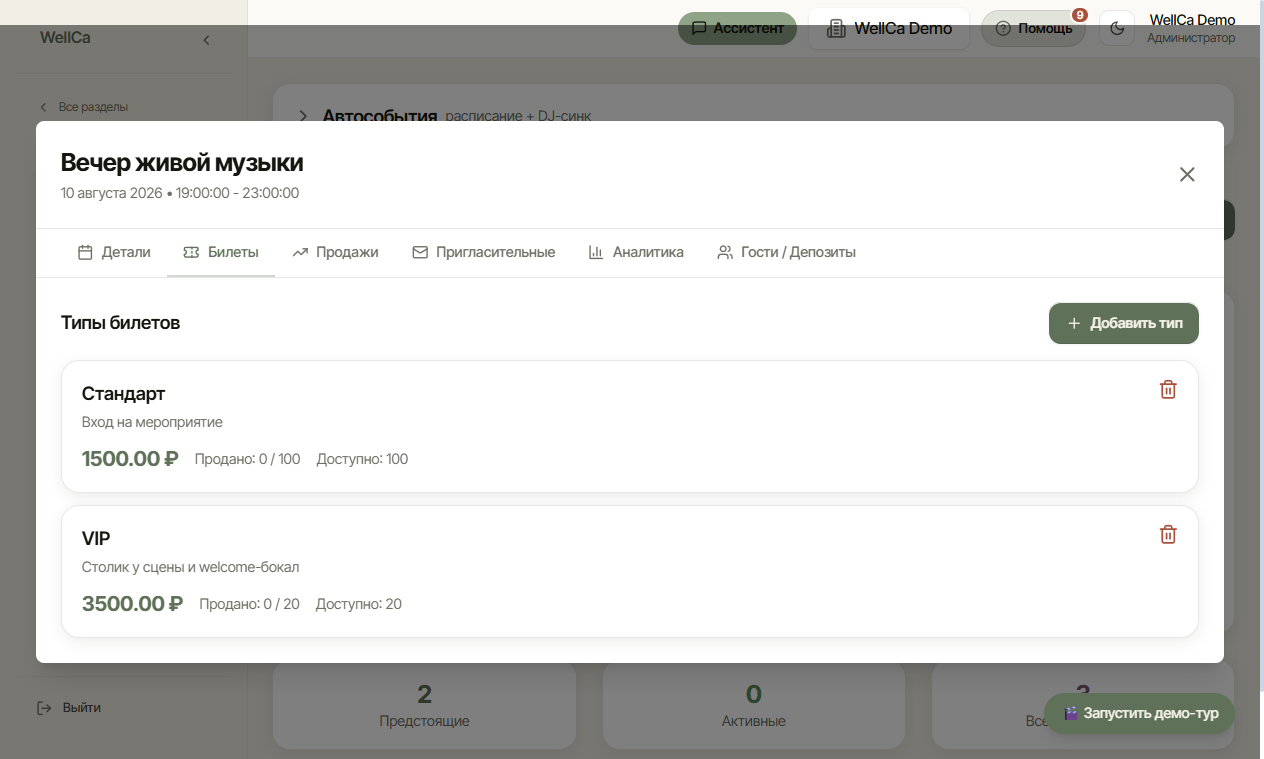Image resolution: width=1264 pixels, height=759 pixels.
Task: Click the Вход на мероприятие description
Action: click(152, 422)
